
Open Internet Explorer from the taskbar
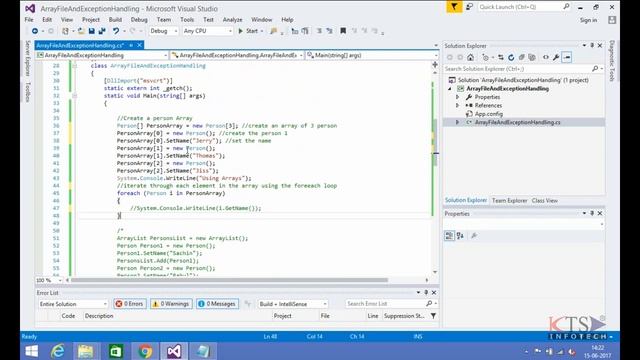[x=58, y=351]
